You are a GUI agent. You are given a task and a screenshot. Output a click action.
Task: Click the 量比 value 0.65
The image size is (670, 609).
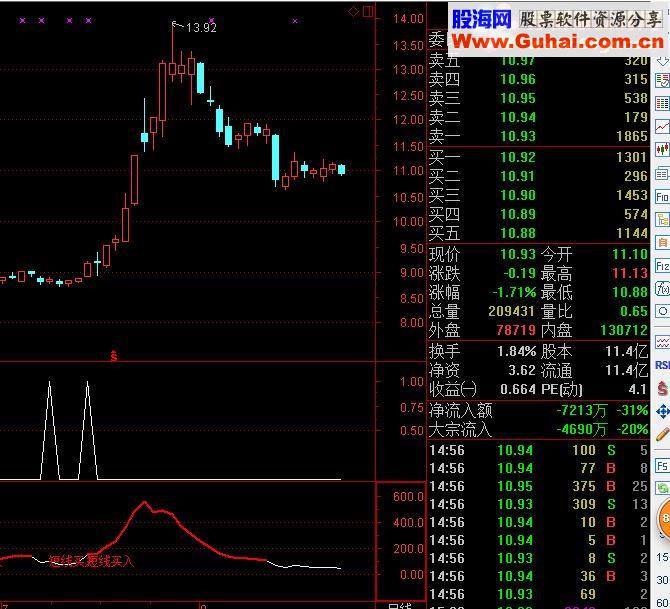[634, 311]
